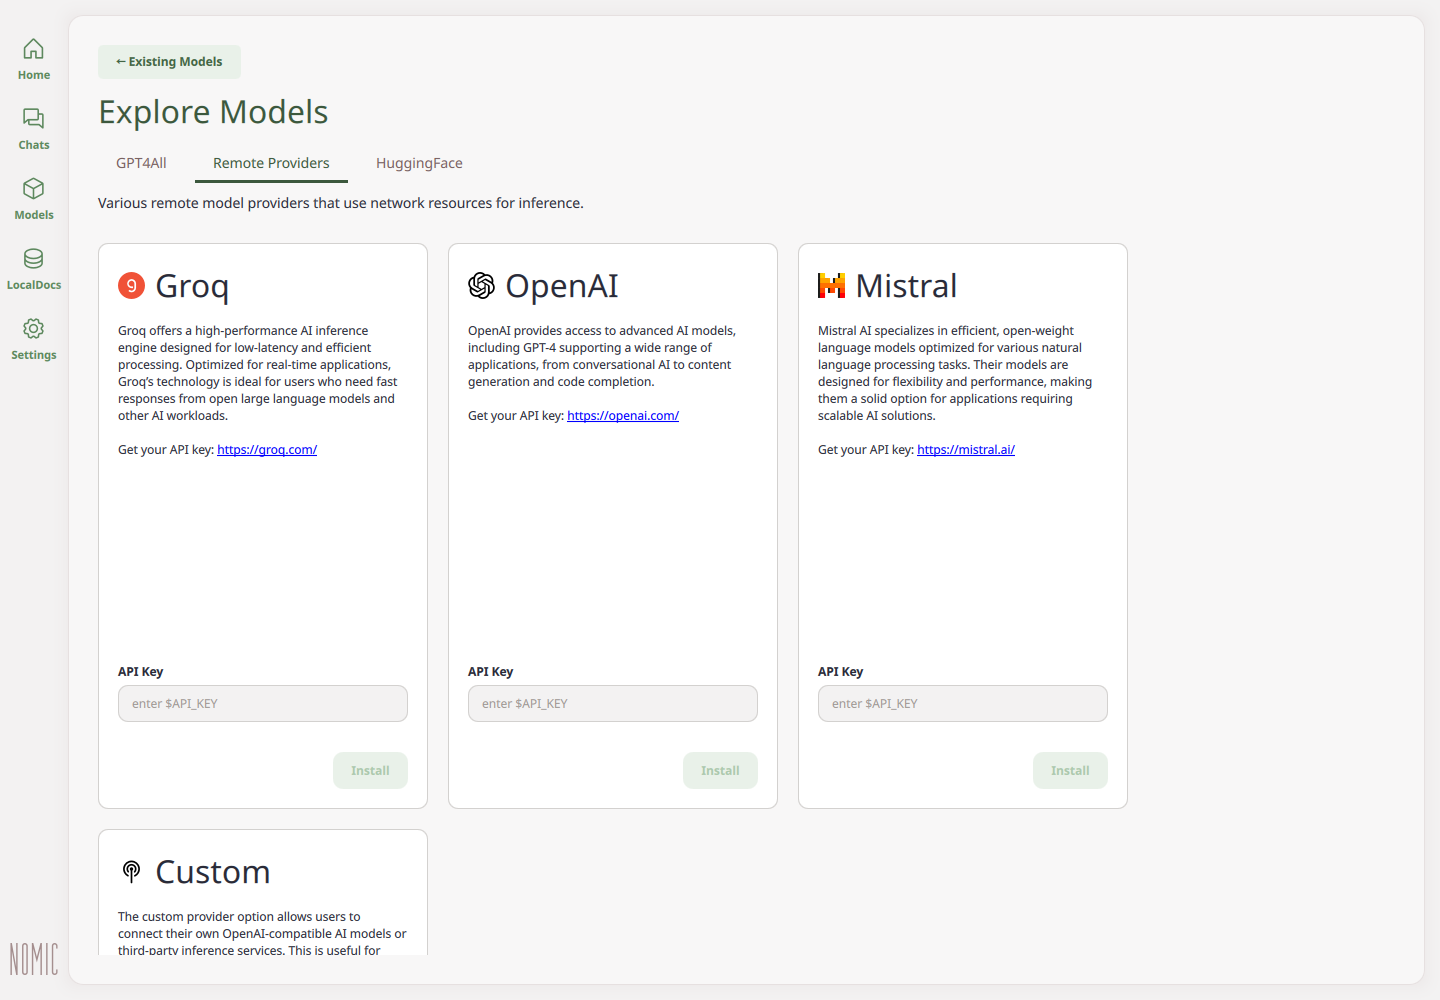Click Install on the OpenAI card
Screen dimensions: 1440x1000
[720, 770]
